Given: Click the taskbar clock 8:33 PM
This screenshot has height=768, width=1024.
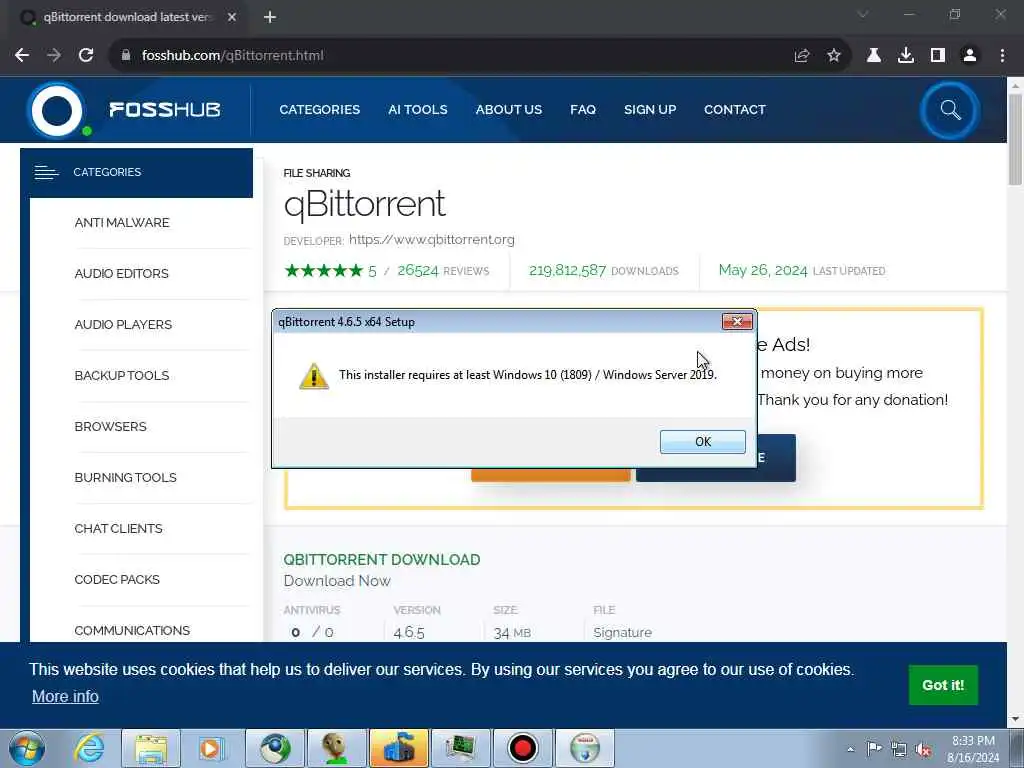Looking at the screenshot, I should pos(973,741).
